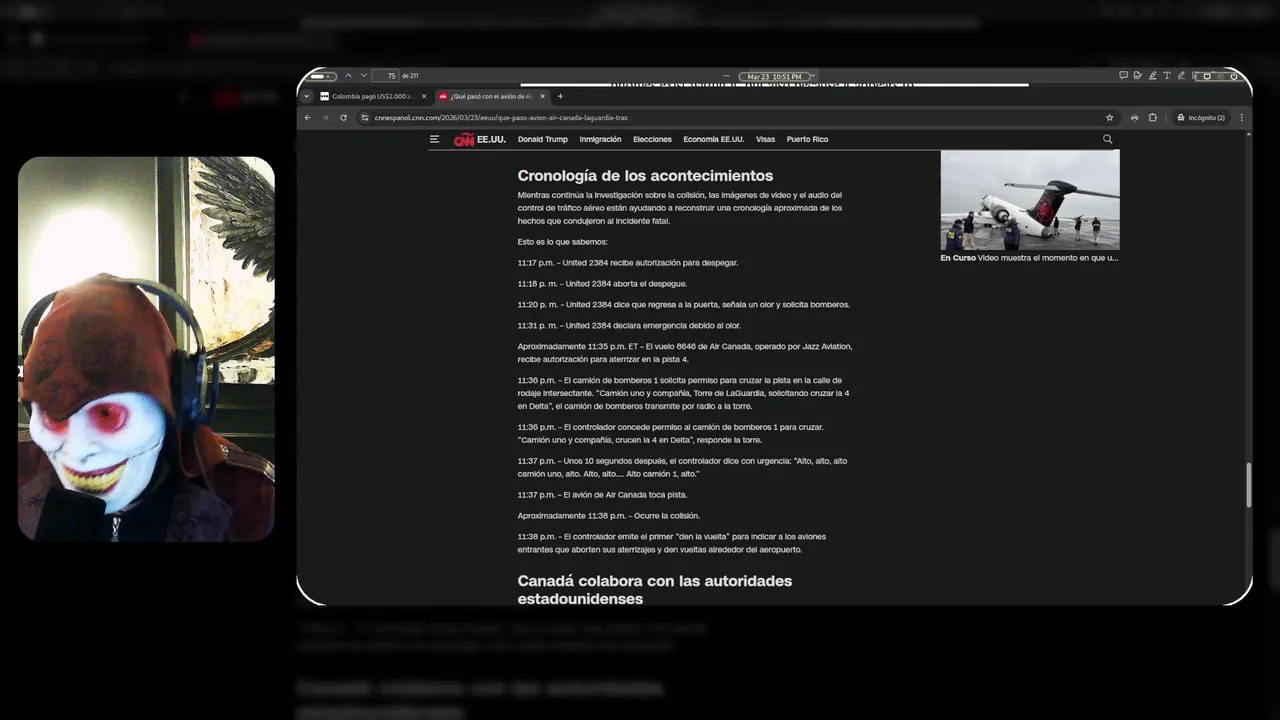Open the Puerto Rico menu item

(x=807, y=139)
